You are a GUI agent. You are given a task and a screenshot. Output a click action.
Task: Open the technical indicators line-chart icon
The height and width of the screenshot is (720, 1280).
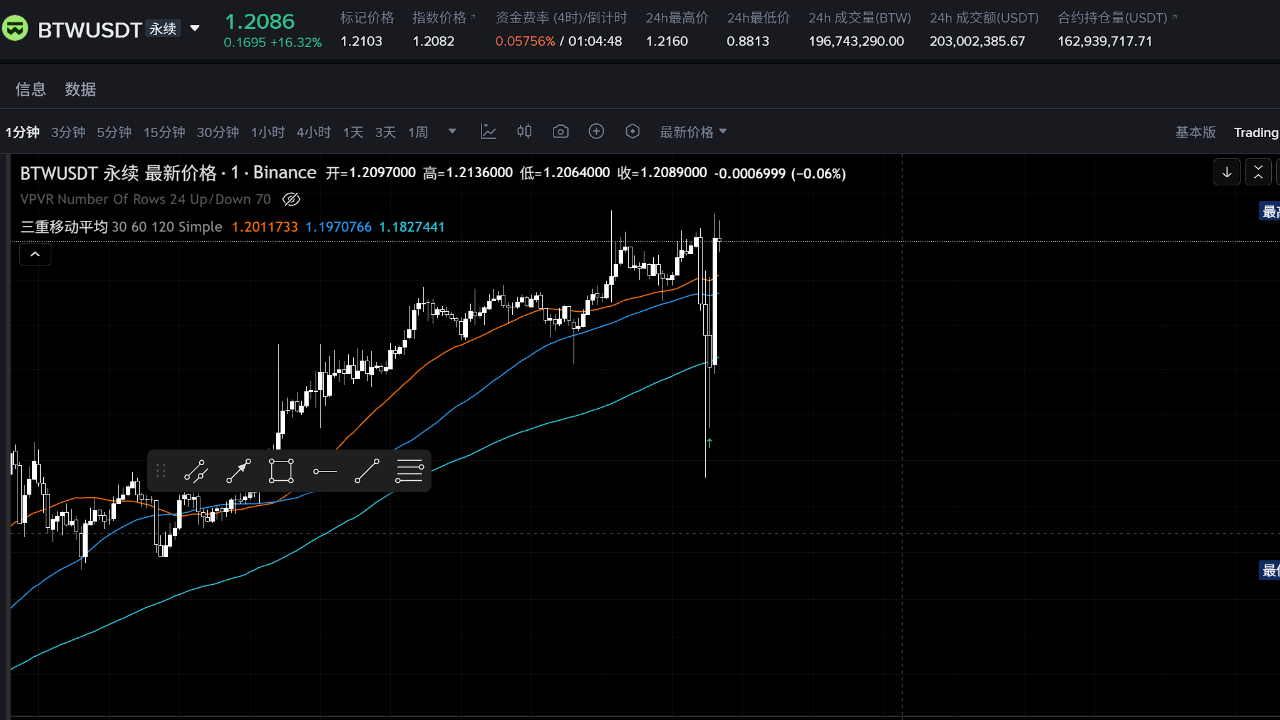click(489, 132)
